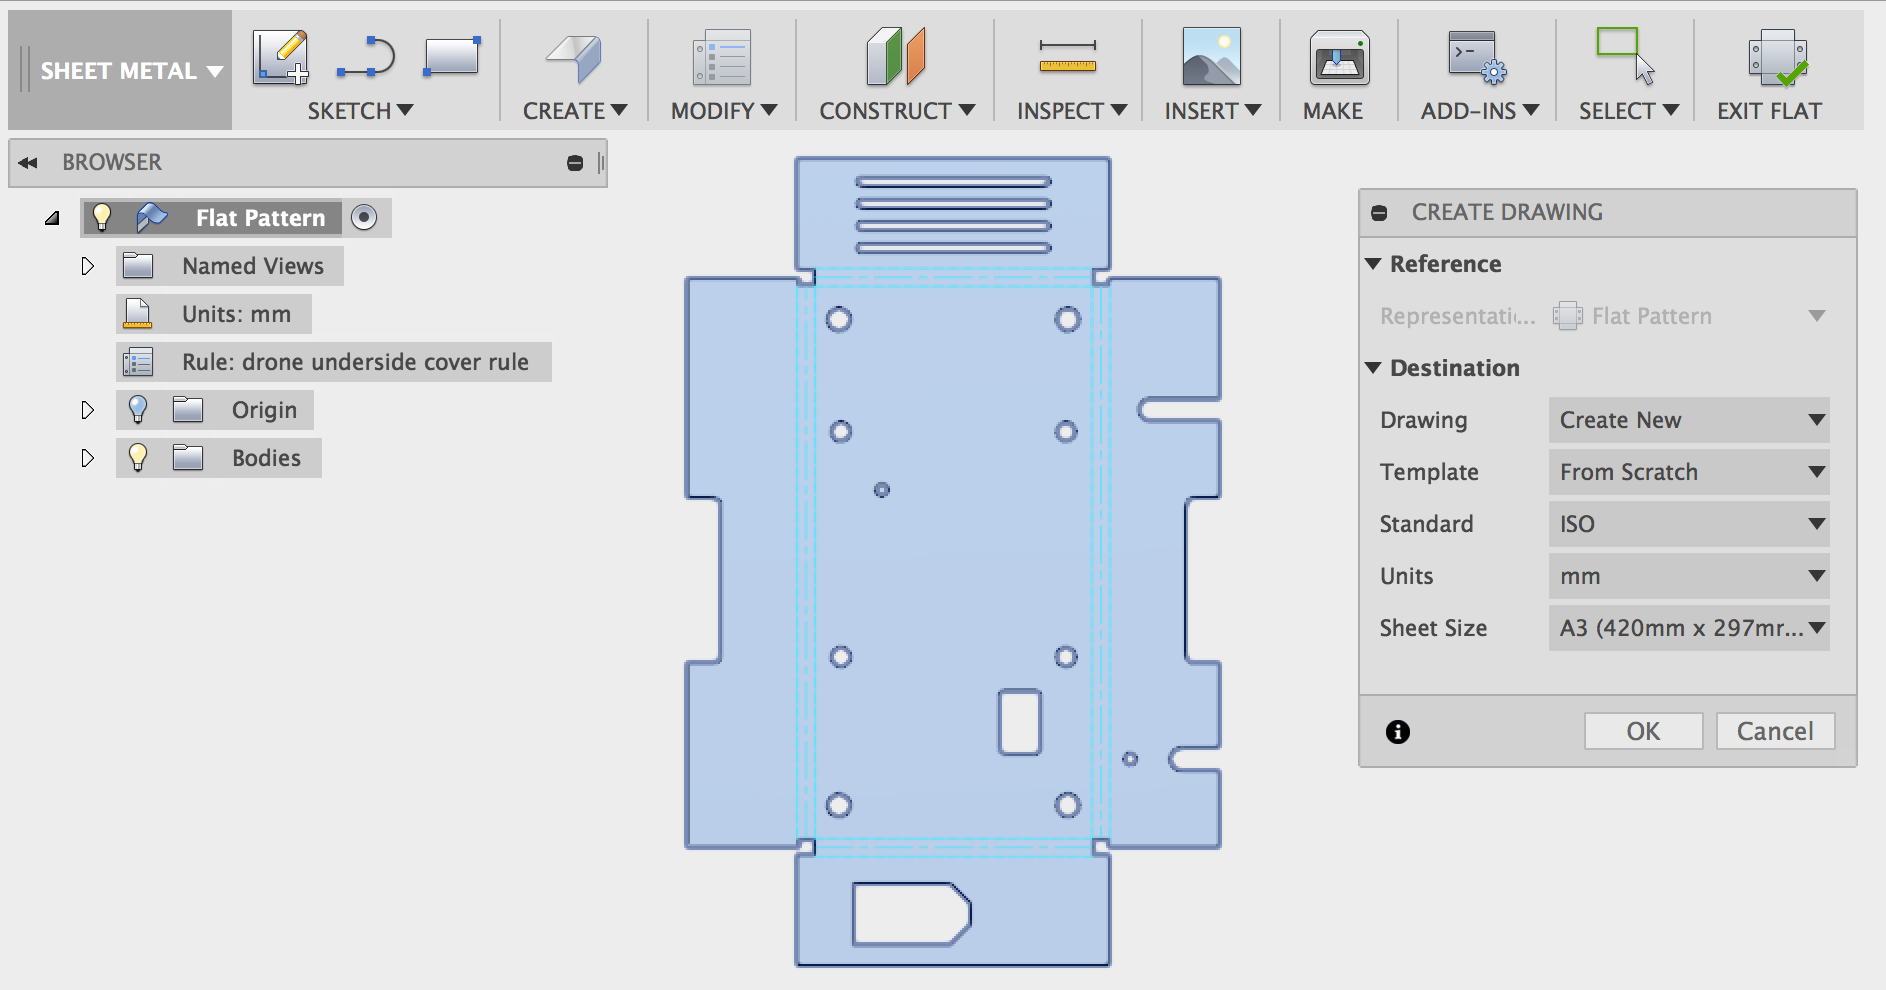Click the Create Sketch icon
Image resolution: width=1886 pixels, height=990 pixels.
click(x=281, y=57)
